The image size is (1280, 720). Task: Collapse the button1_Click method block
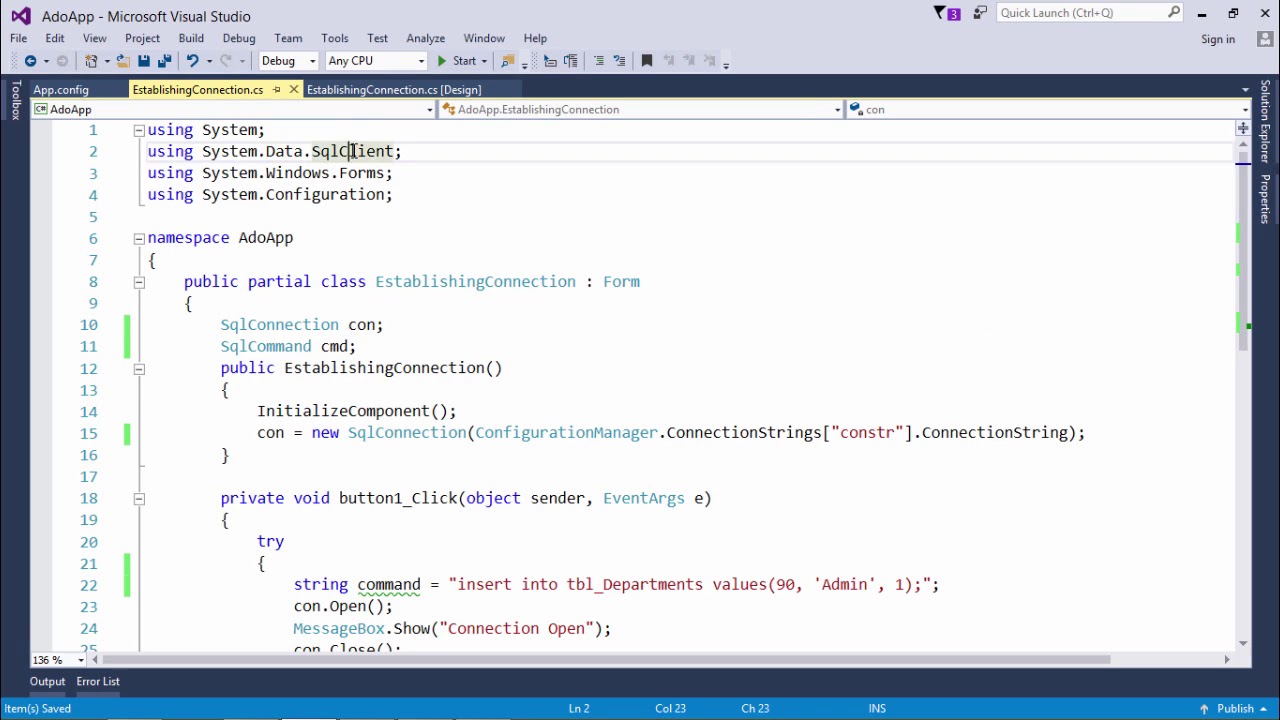pyautogui.click(x=139, y=498)
